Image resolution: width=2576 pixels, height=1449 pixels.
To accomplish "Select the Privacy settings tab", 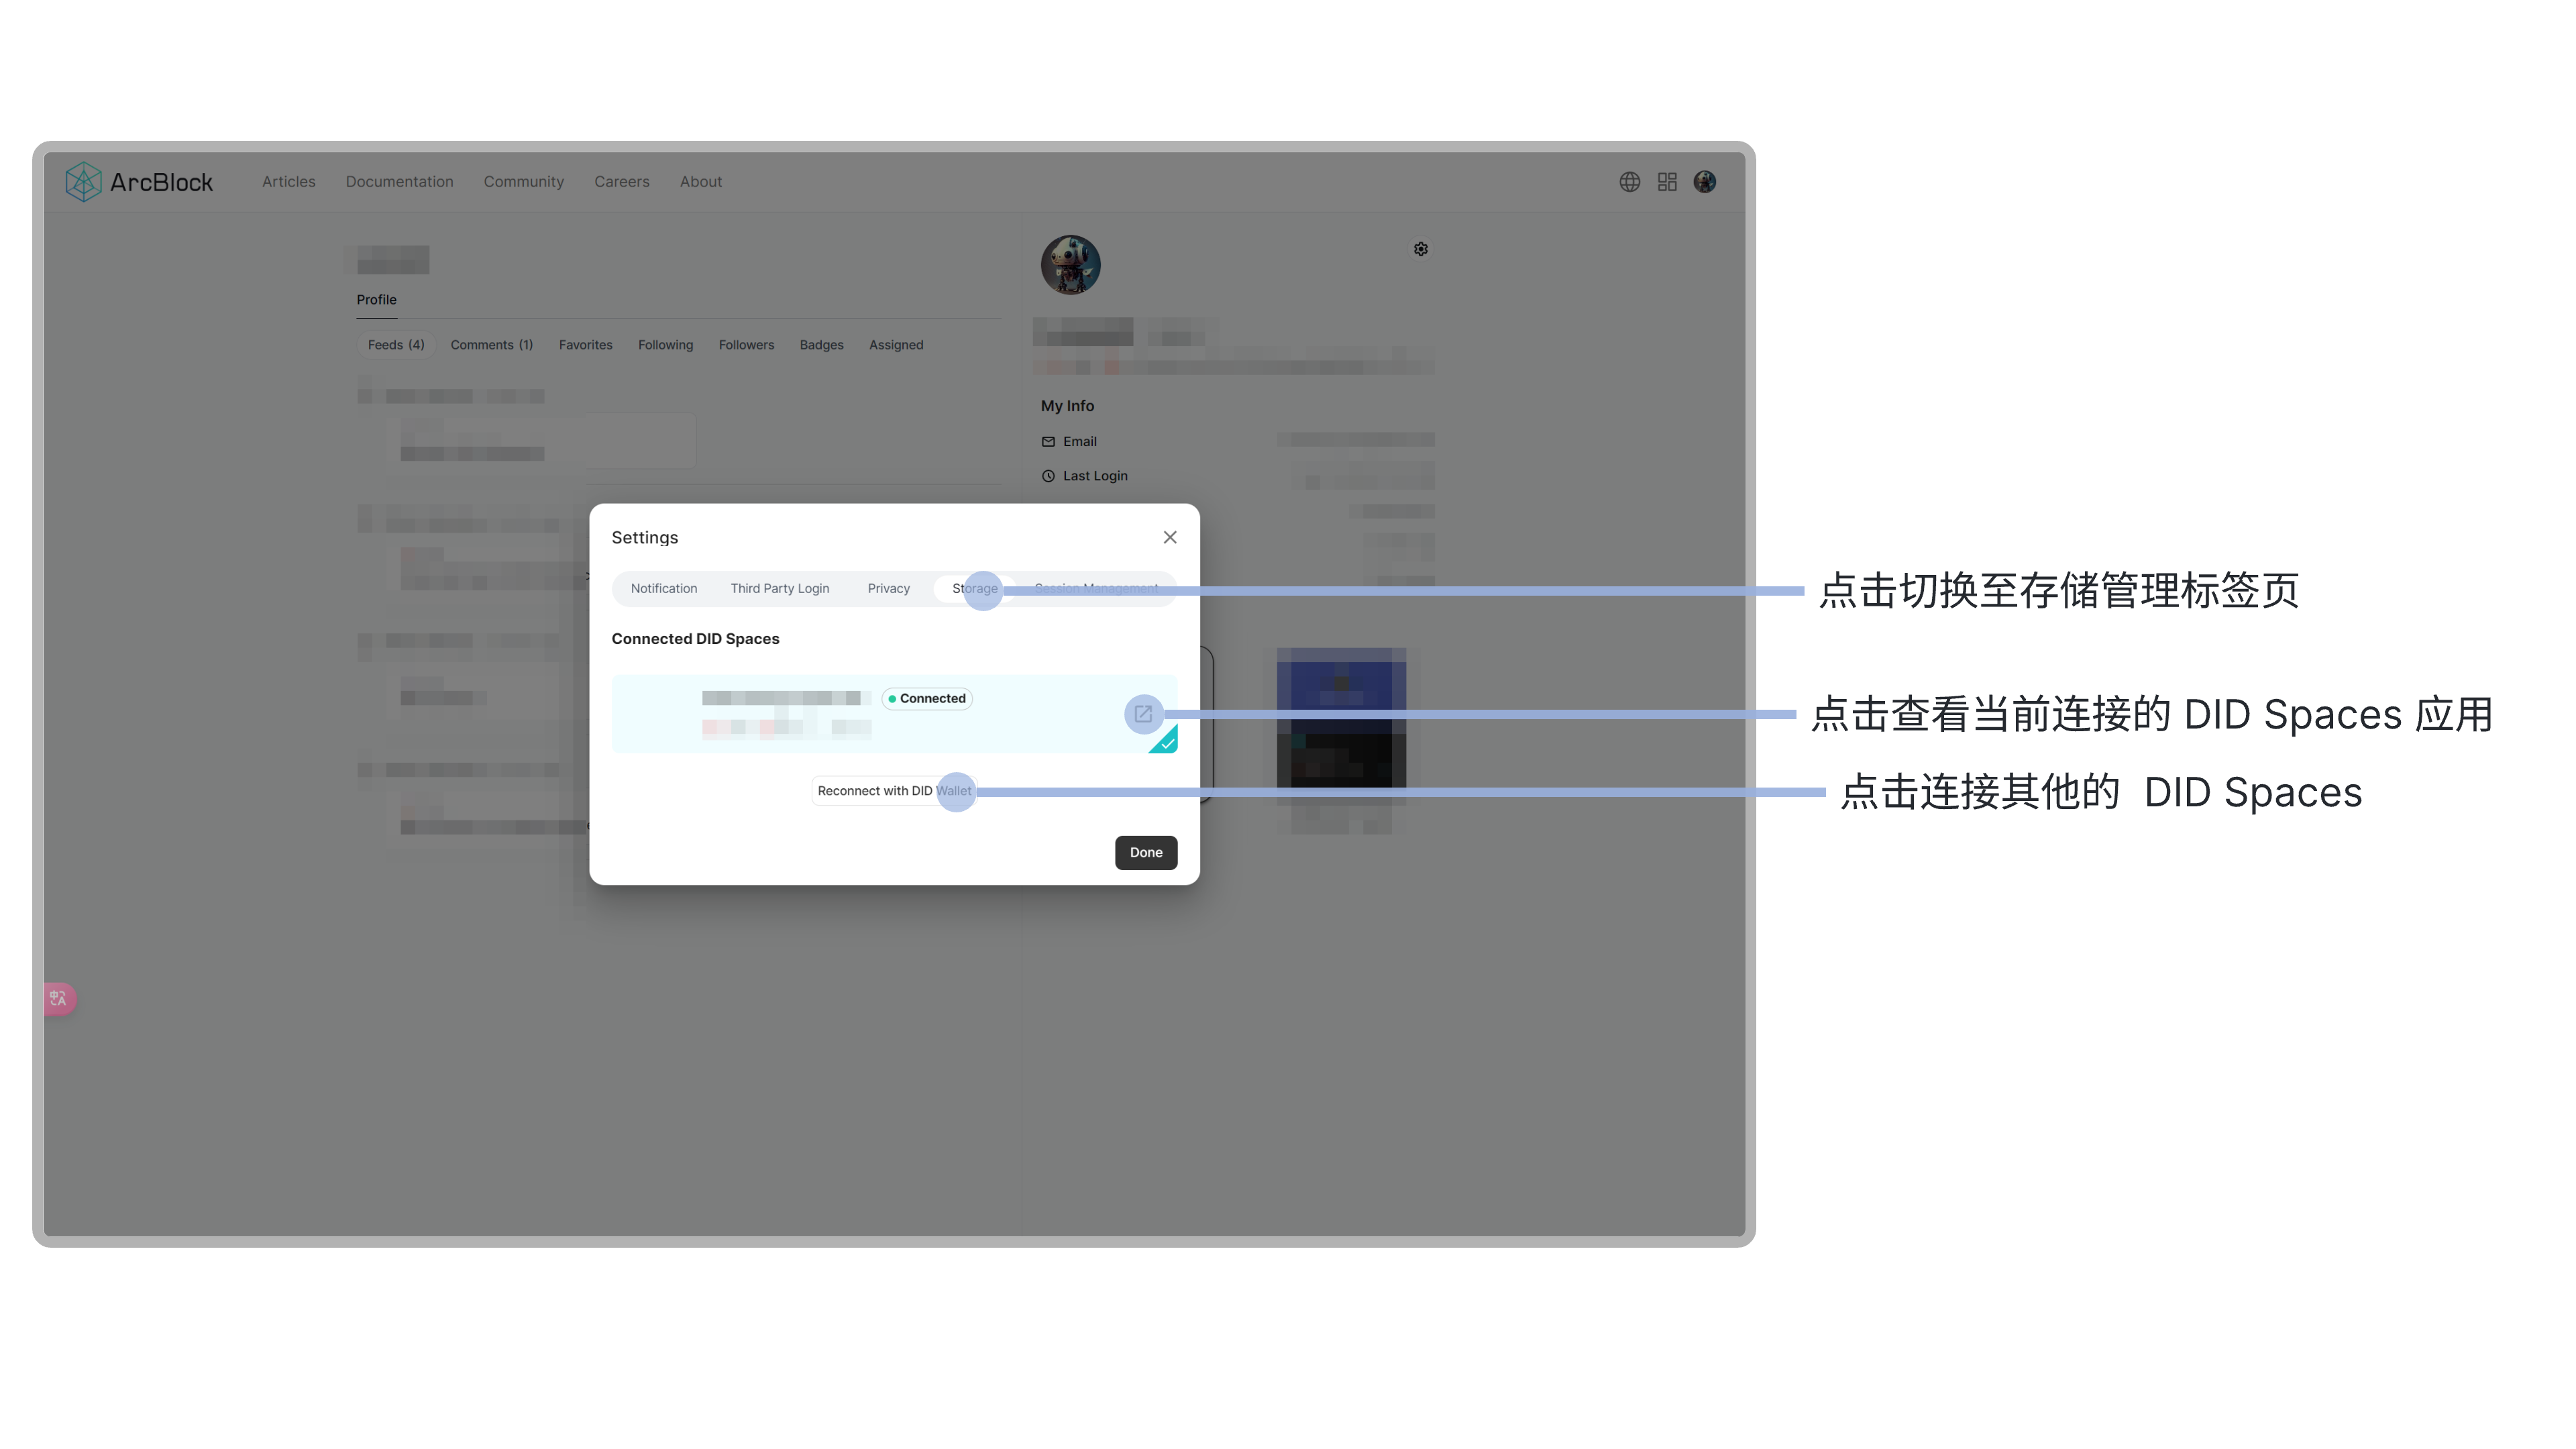I will pos(888,589).
